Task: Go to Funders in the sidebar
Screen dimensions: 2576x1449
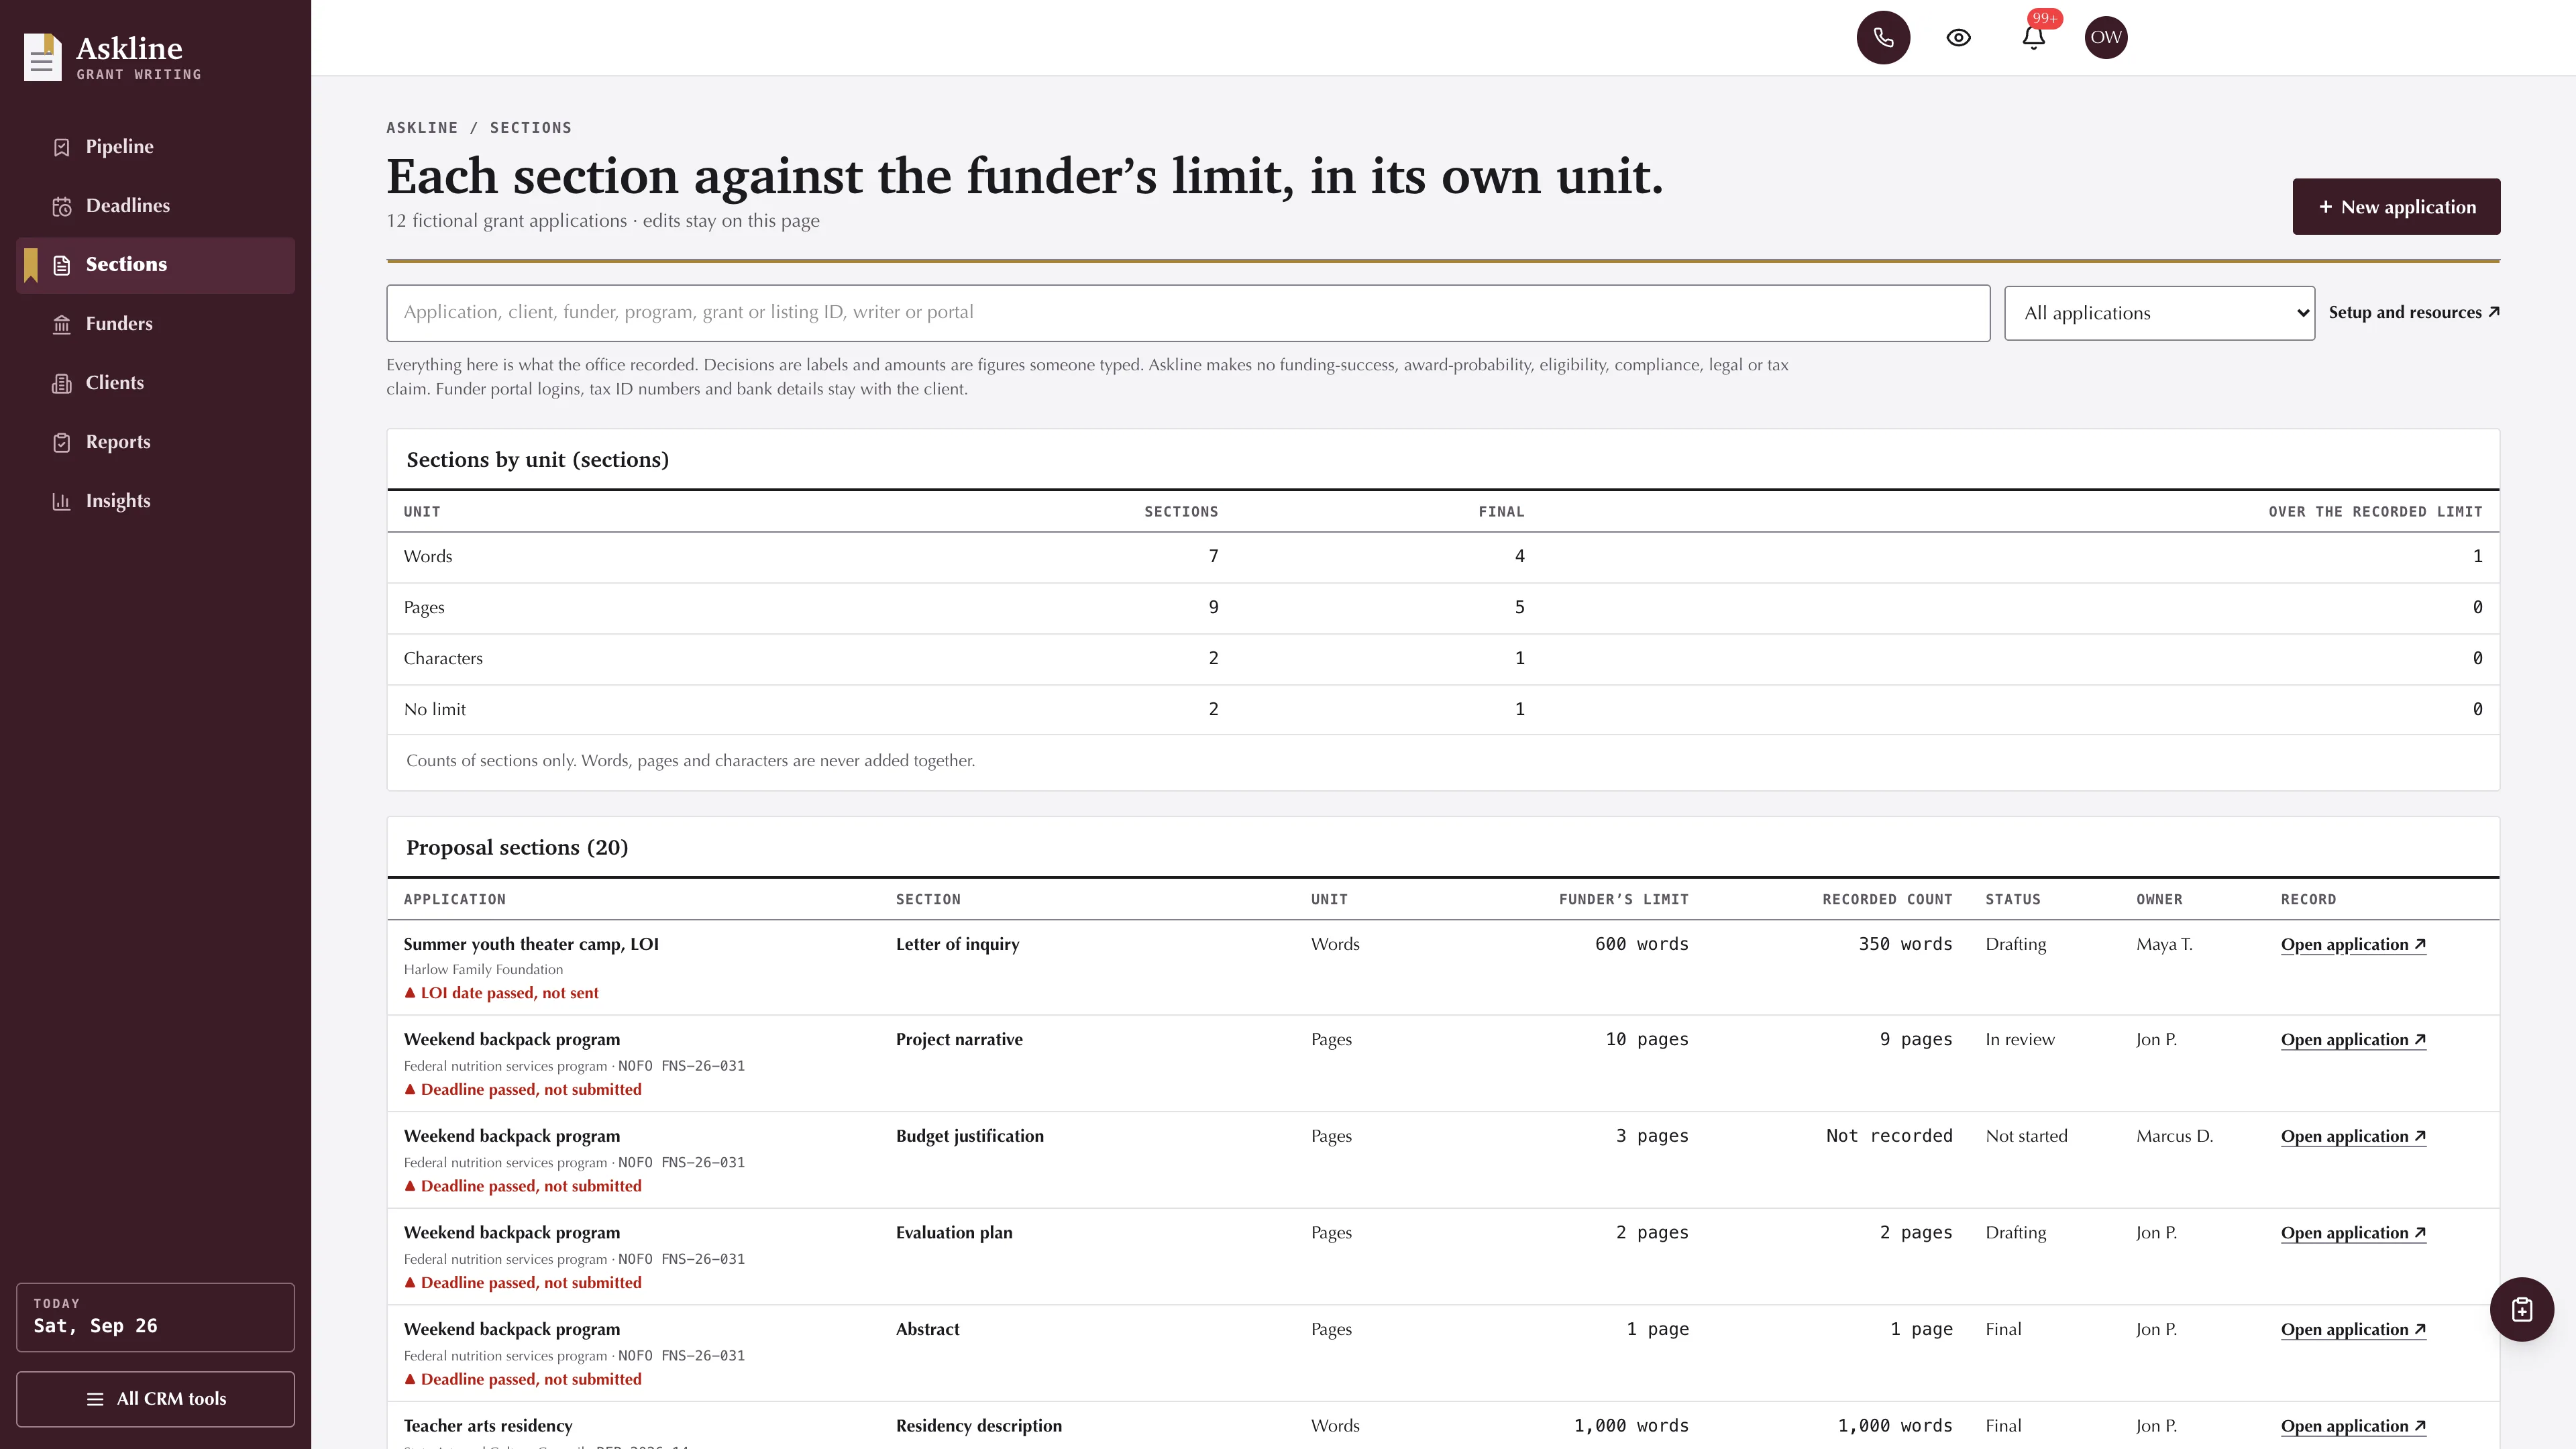Action: pyautogui.click(x=155, y=324)
